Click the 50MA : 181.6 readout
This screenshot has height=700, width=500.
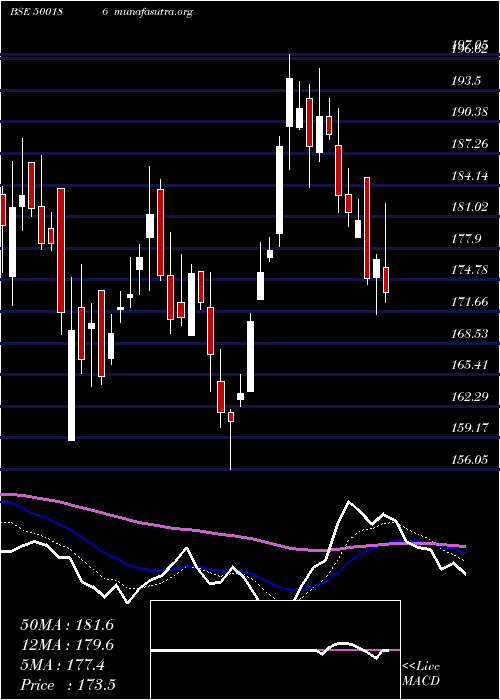point(67,625)
